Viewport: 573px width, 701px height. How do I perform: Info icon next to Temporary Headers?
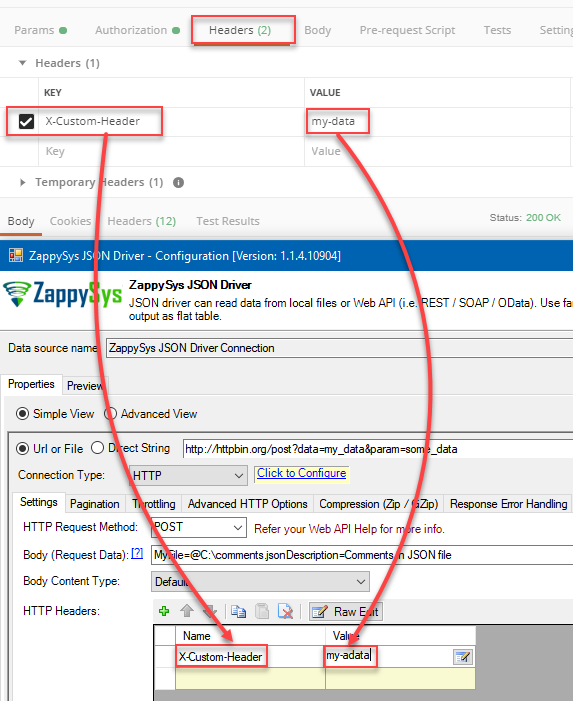178,182
